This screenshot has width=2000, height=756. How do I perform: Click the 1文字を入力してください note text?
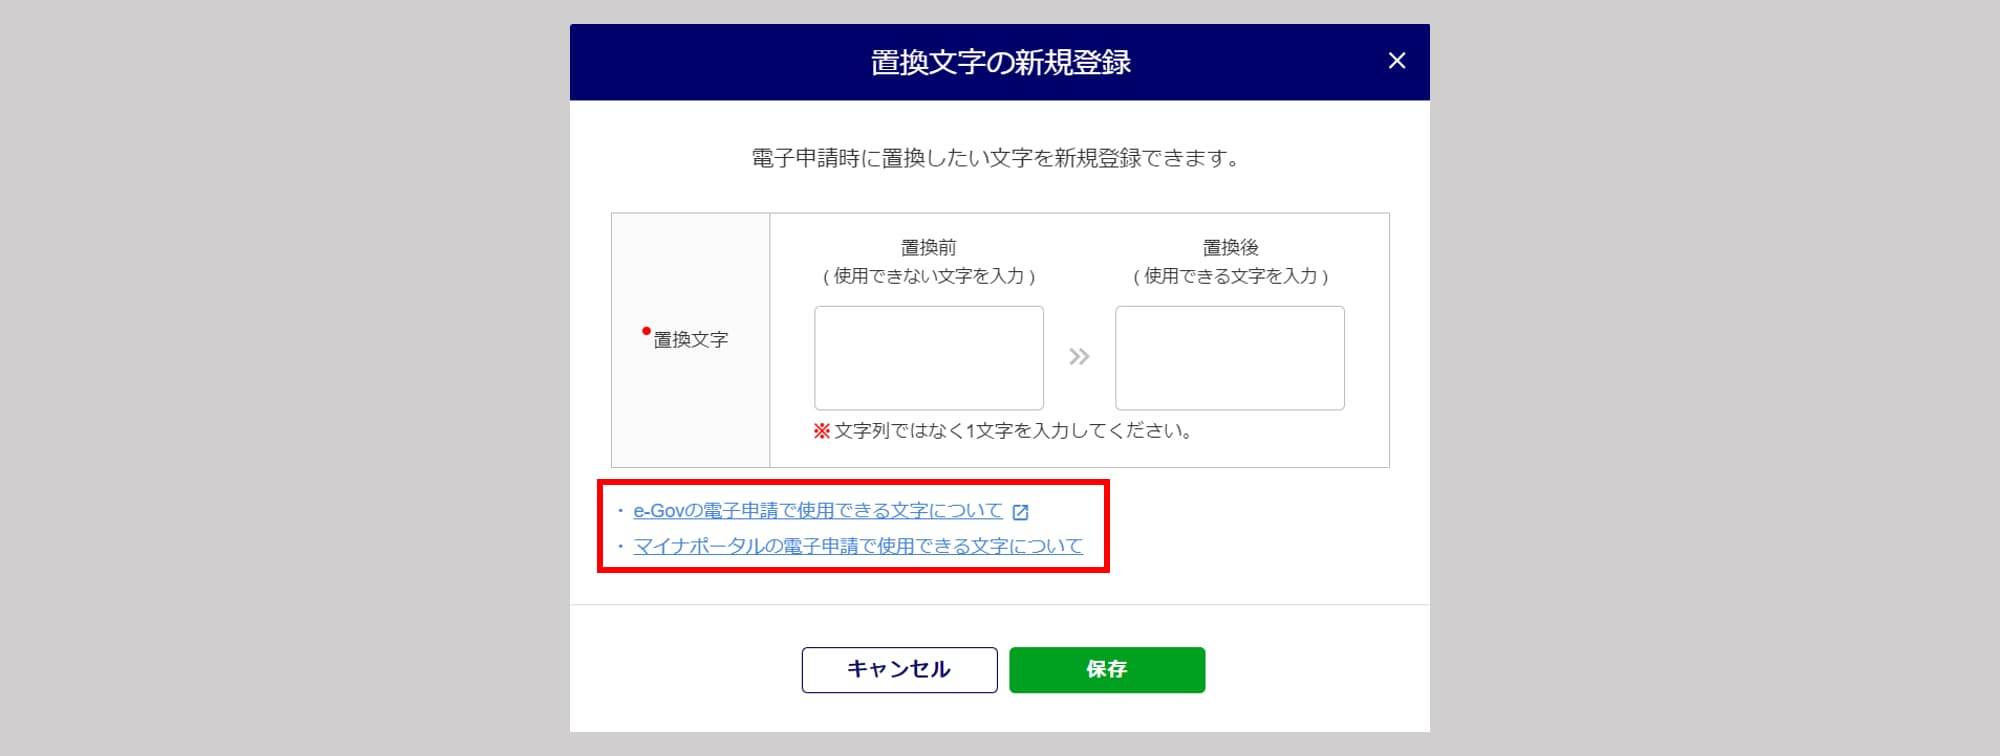tap(1012, 431)
